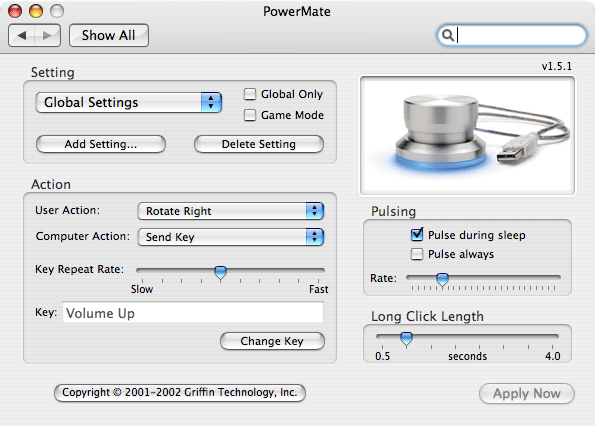Click the Add Setting... button

(101, 144)
